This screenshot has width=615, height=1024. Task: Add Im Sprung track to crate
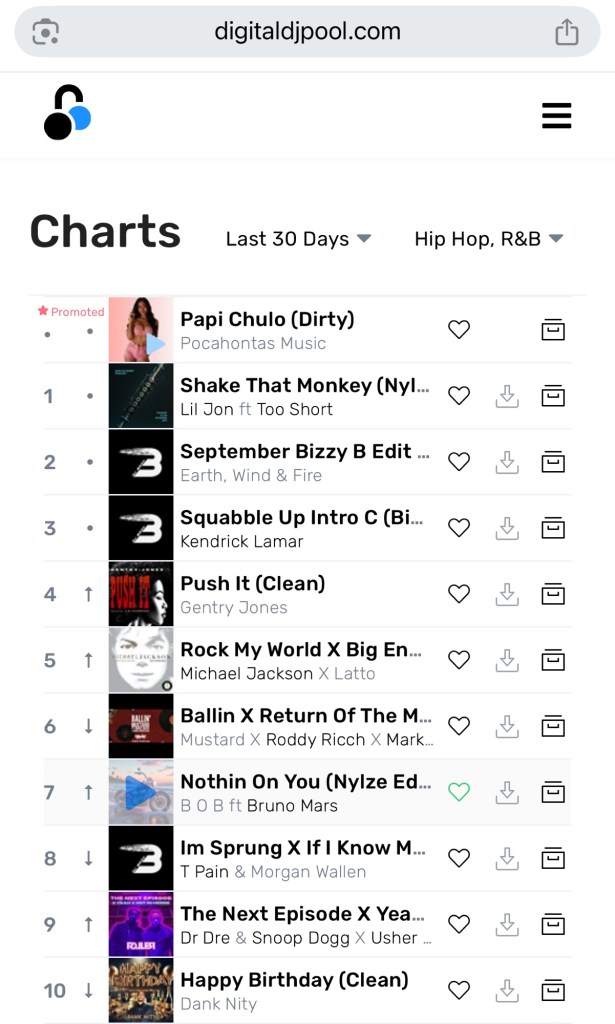[553, 858]
